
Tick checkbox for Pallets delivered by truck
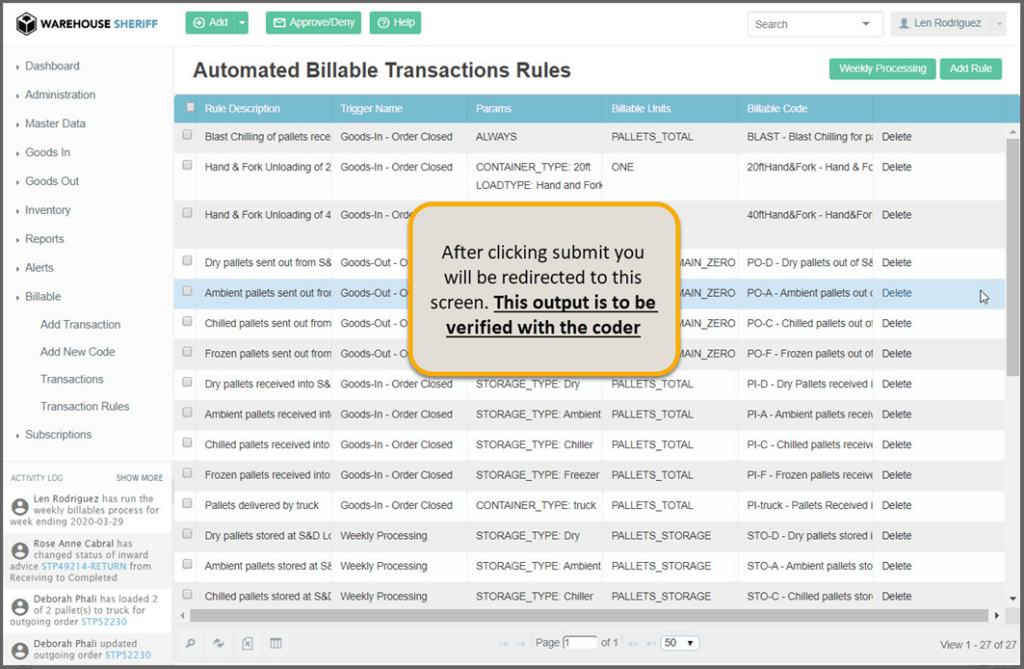coord(187,505)
